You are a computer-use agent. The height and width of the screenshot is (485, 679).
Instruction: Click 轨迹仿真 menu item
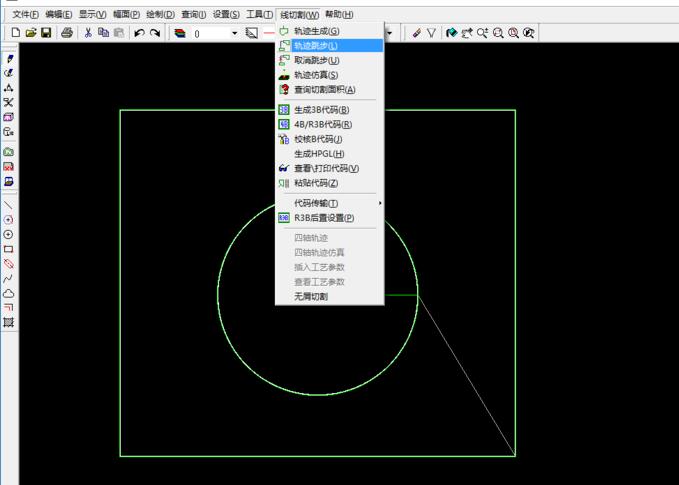pyautogui.click(x=315, y=75)
